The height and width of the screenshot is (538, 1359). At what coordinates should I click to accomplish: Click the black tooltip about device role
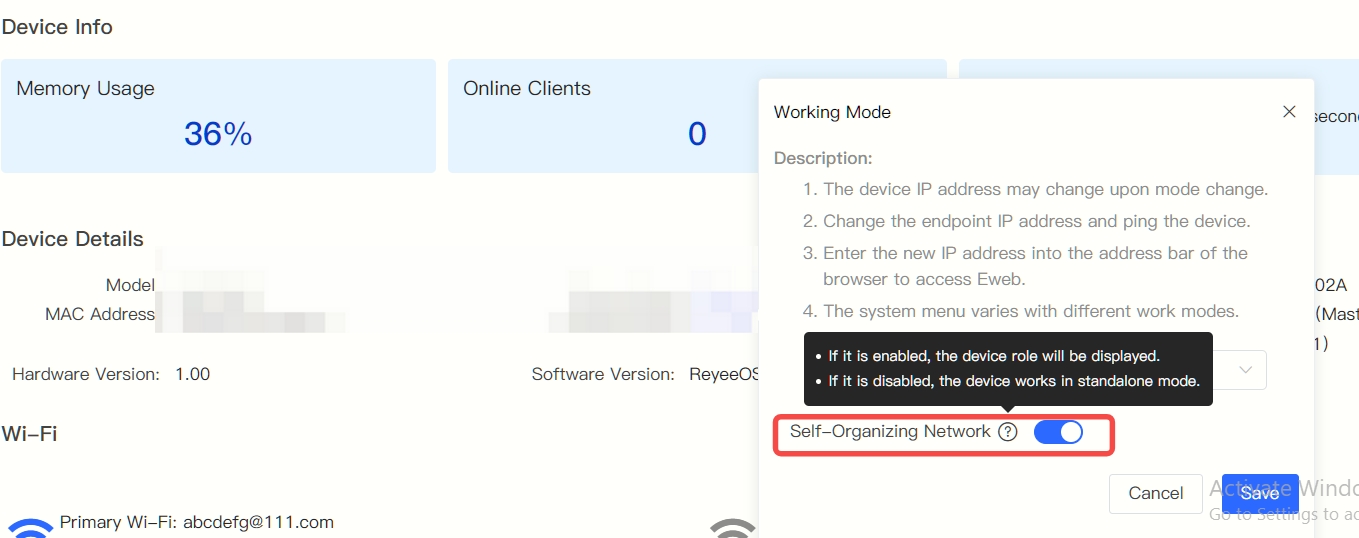[1007, 368]
